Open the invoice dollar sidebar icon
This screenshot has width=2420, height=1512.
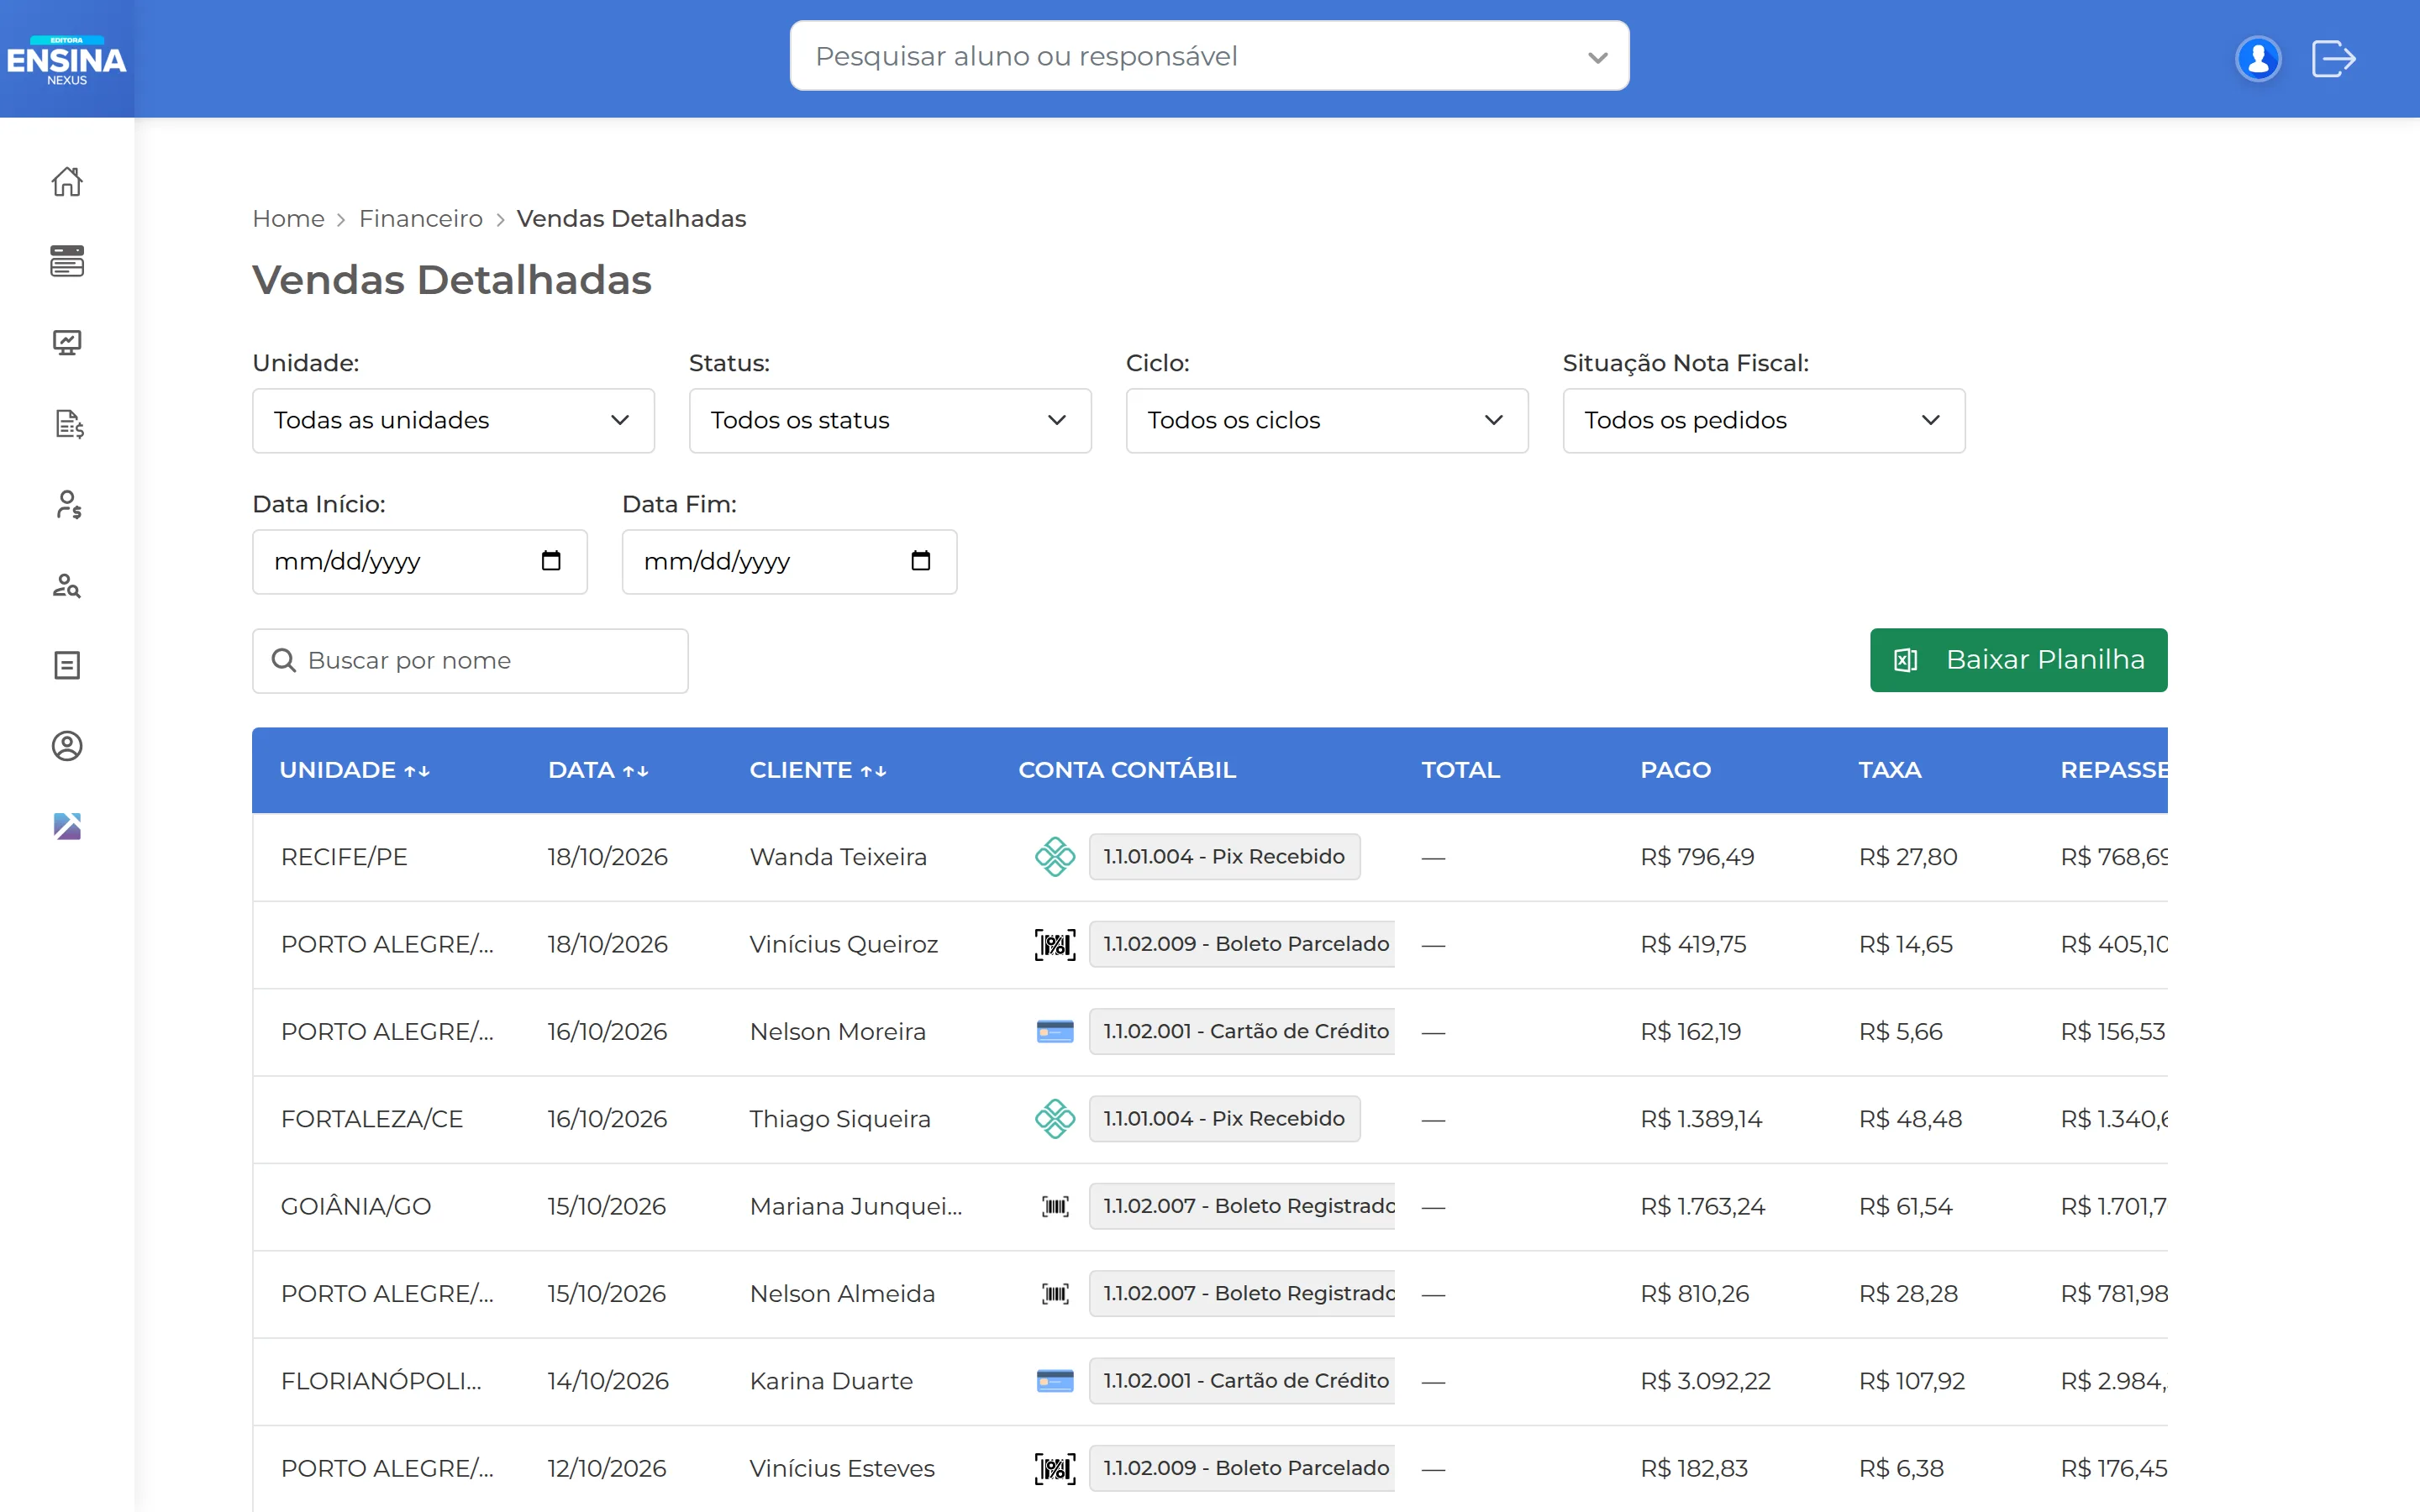point(68,424)
